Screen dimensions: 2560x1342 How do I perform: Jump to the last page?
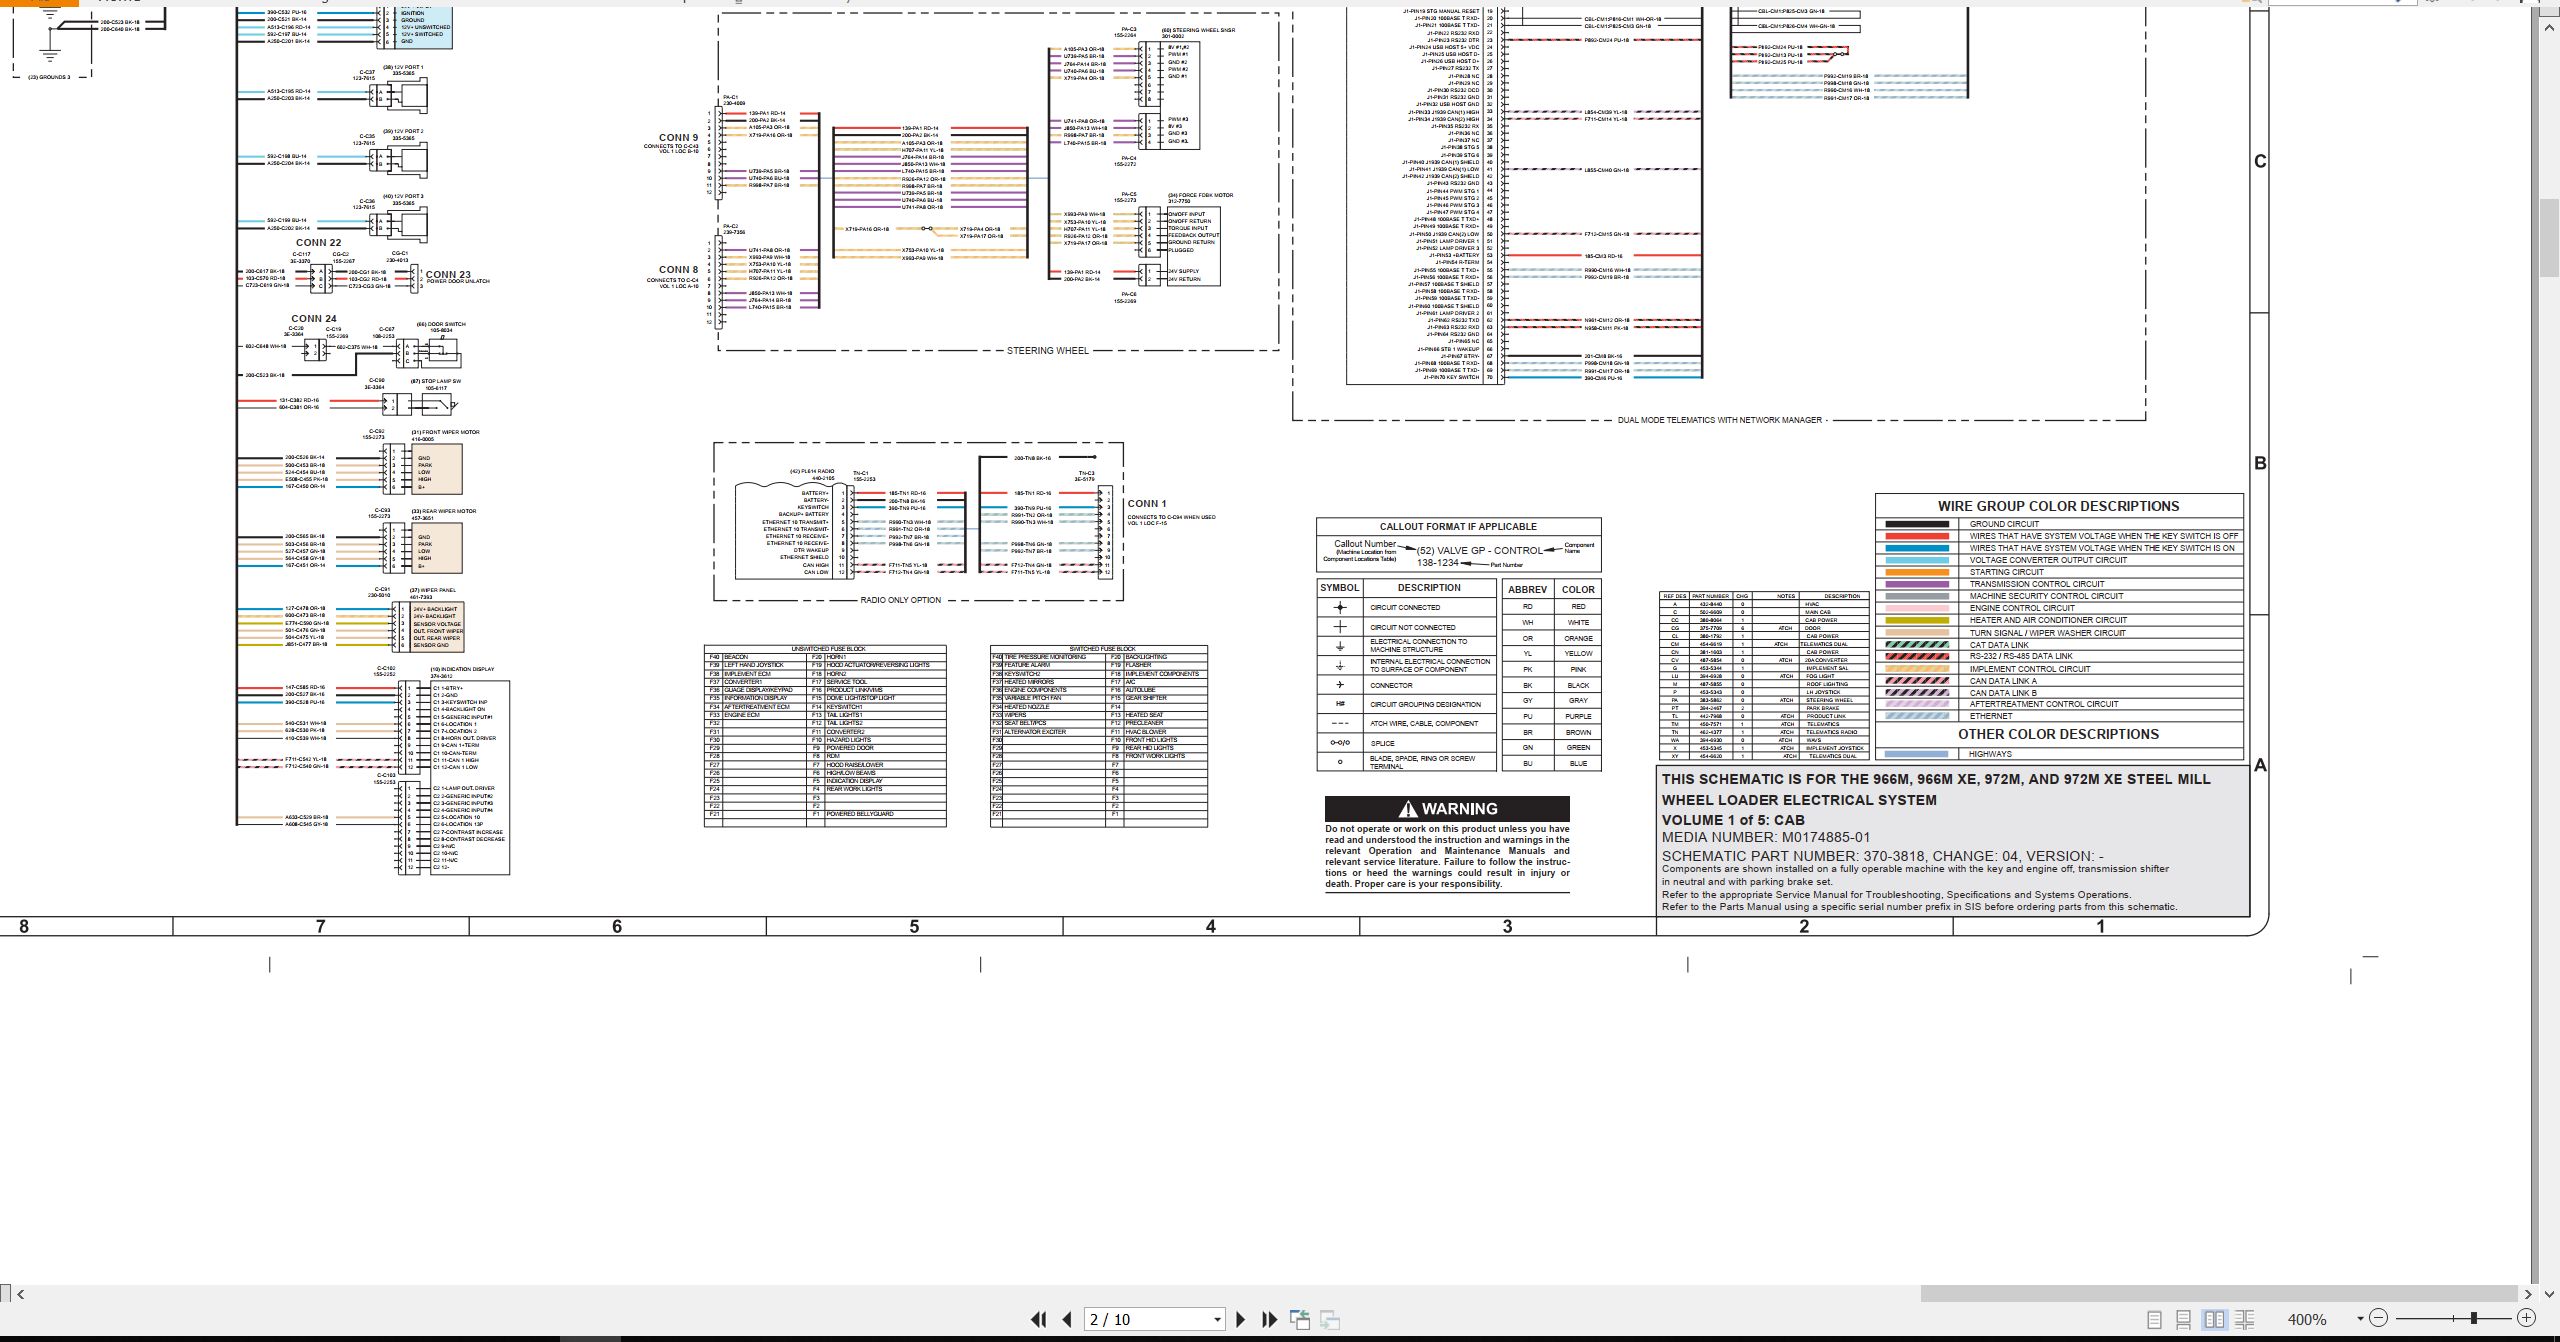click(1269, 1319)
